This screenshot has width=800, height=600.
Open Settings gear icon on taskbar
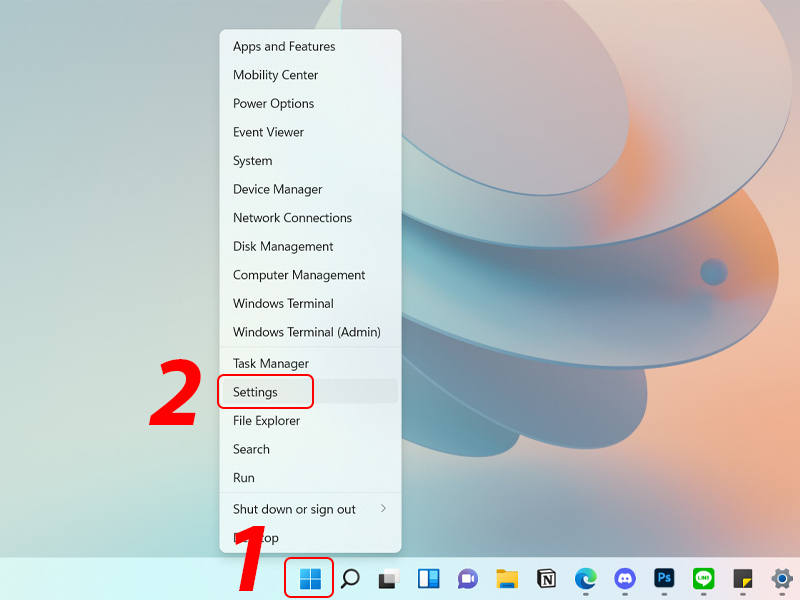pos(782,579)
